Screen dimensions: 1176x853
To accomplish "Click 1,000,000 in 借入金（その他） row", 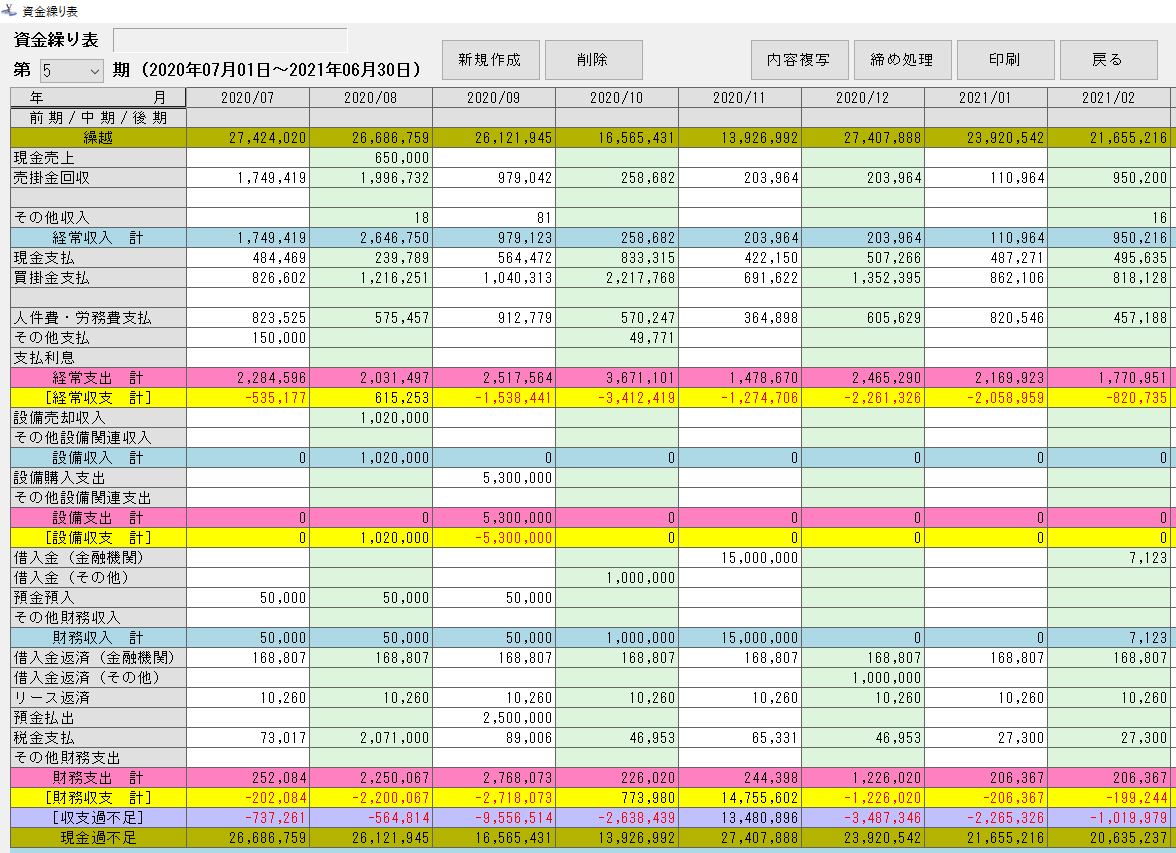I will click(616, 578).
